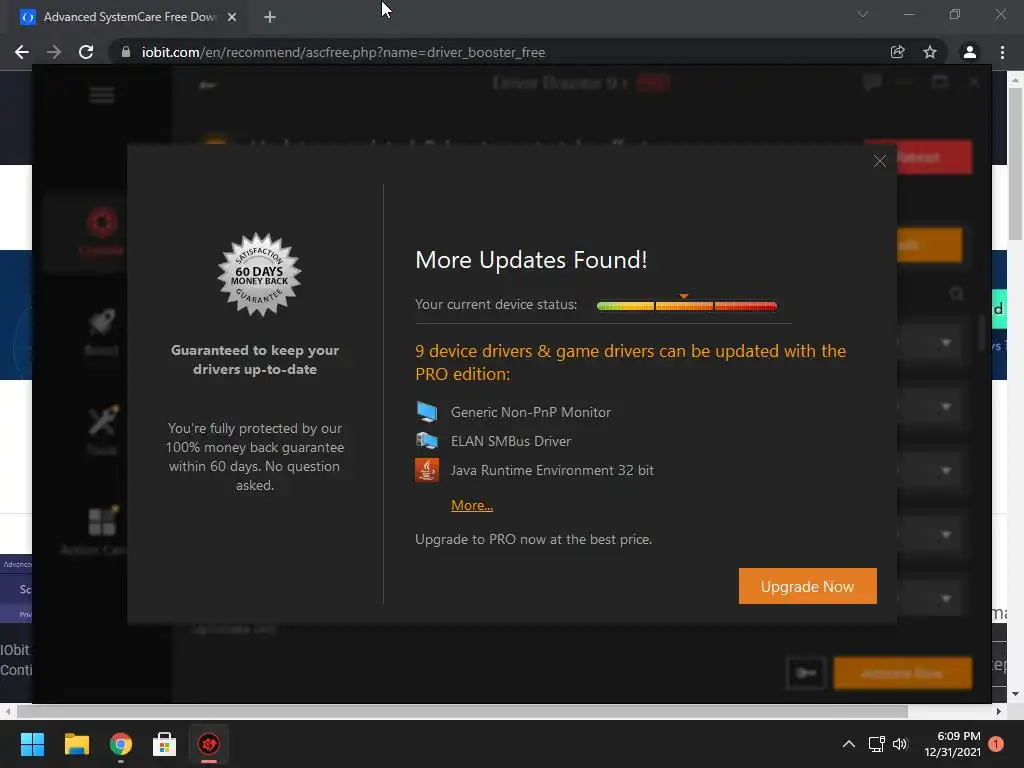Viewport: 1024px width, 768px height.
Task: Open File Explorer from taskbar
Action: click(x=76, y=744)
